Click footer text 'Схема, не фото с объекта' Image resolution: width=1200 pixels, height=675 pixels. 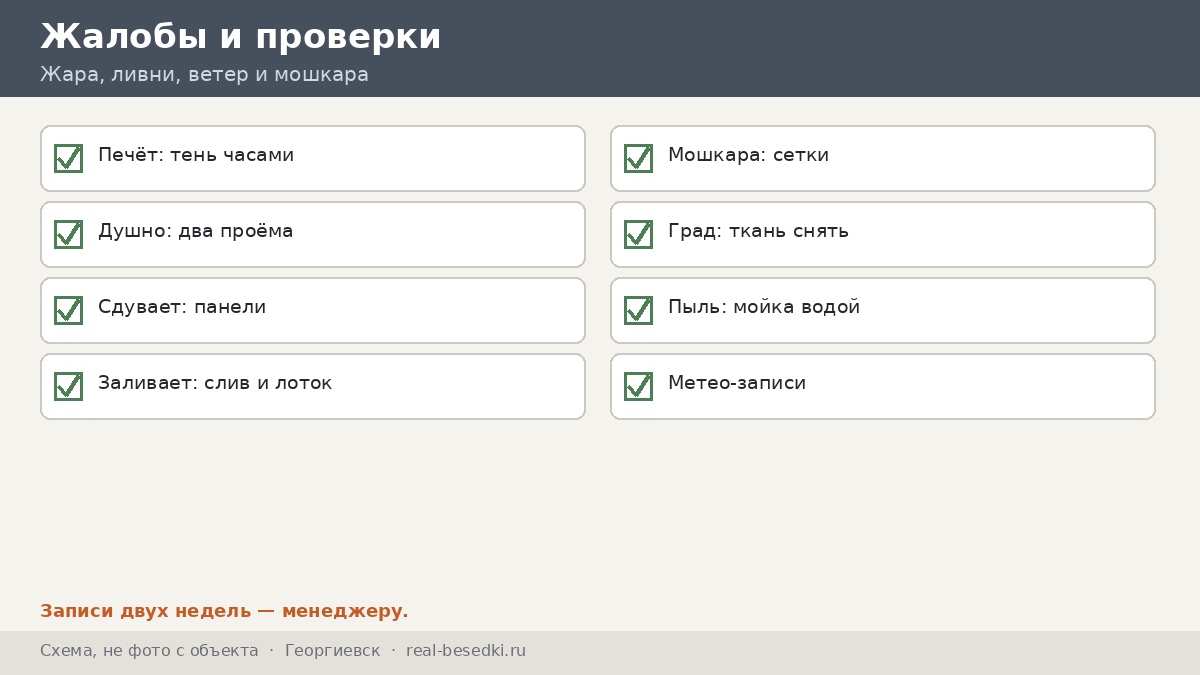point(149,651)
